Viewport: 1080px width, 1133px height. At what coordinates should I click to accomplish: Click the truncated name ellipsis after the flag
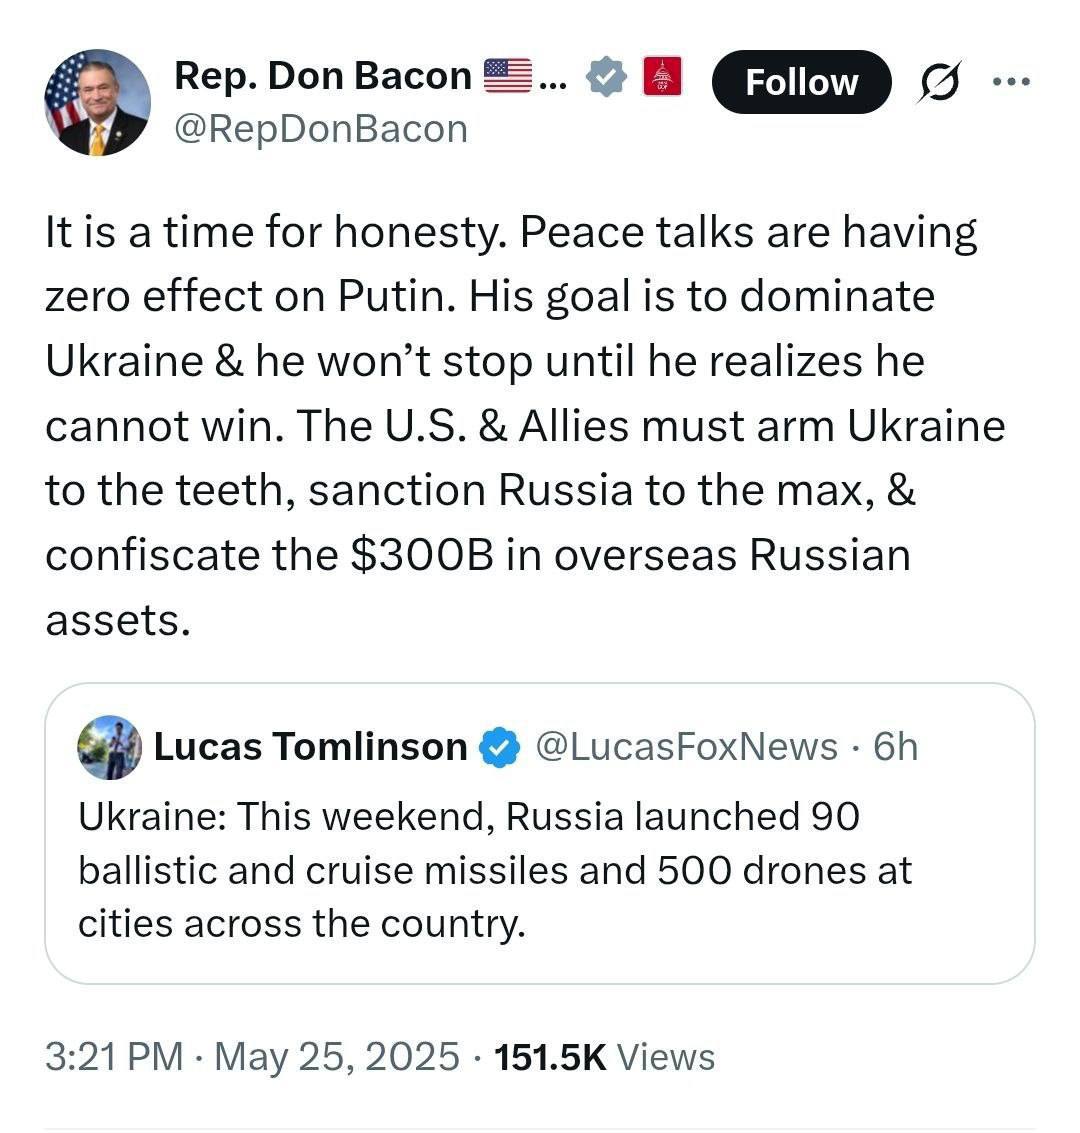(551, 80)
